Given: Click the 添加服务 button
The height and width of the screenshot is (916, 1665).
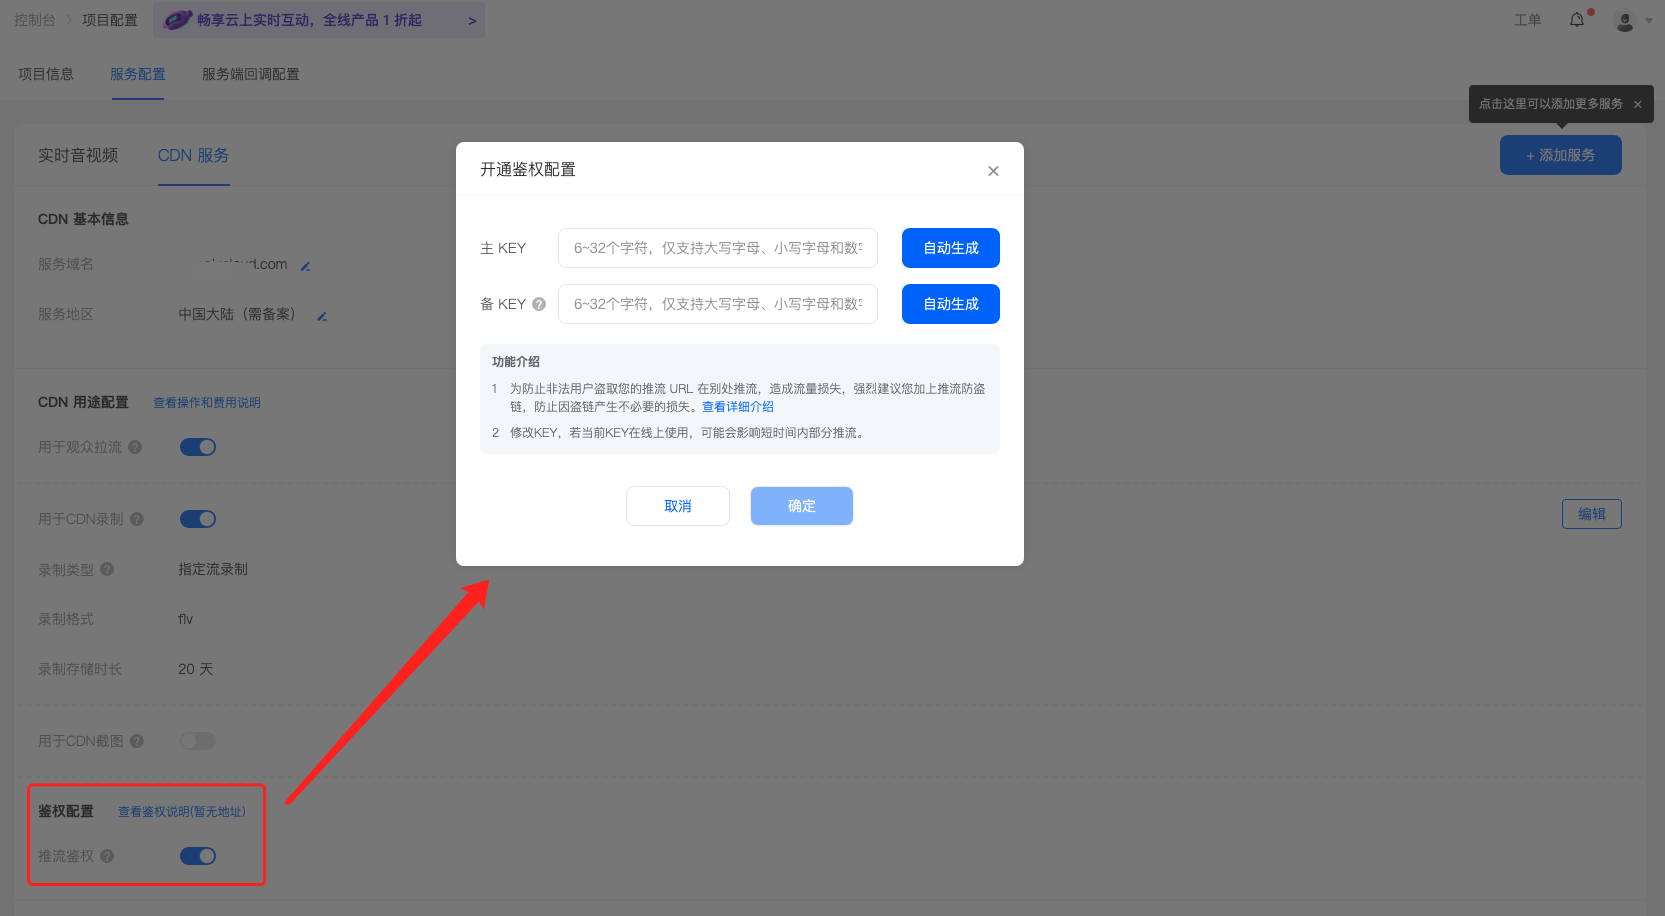Looking at the screenshot, I should pos(1560,155).
